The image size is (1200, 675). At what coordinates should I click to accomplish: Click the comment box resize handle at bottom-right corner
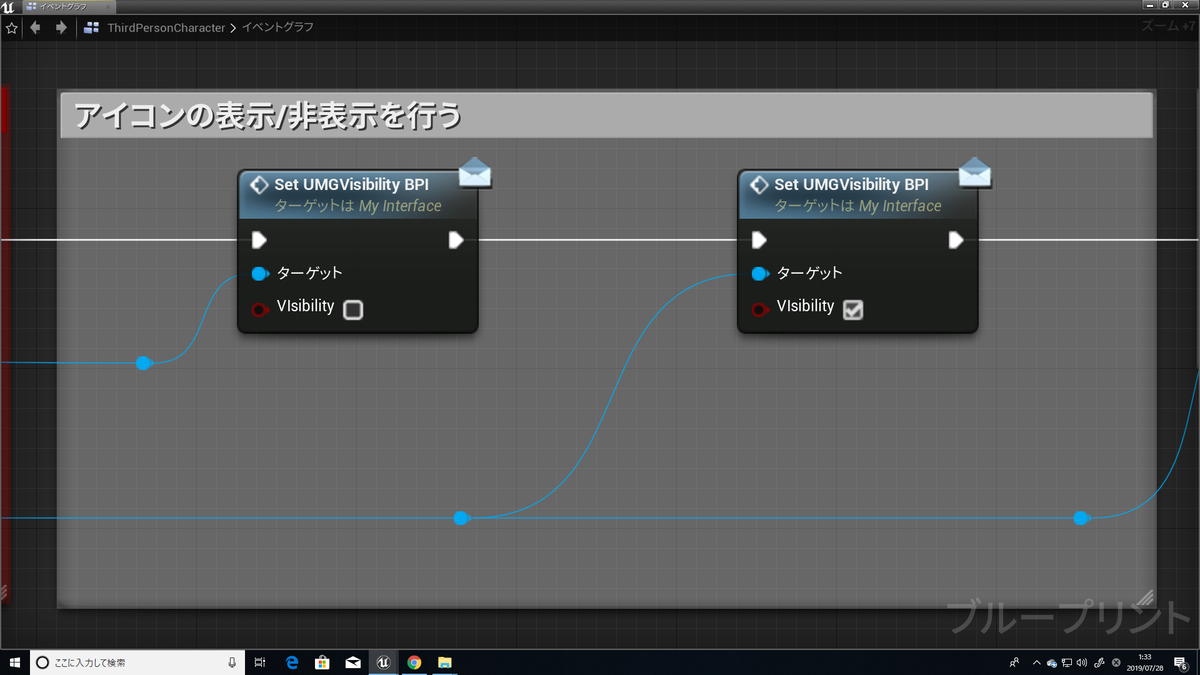tap(1145, 597)
